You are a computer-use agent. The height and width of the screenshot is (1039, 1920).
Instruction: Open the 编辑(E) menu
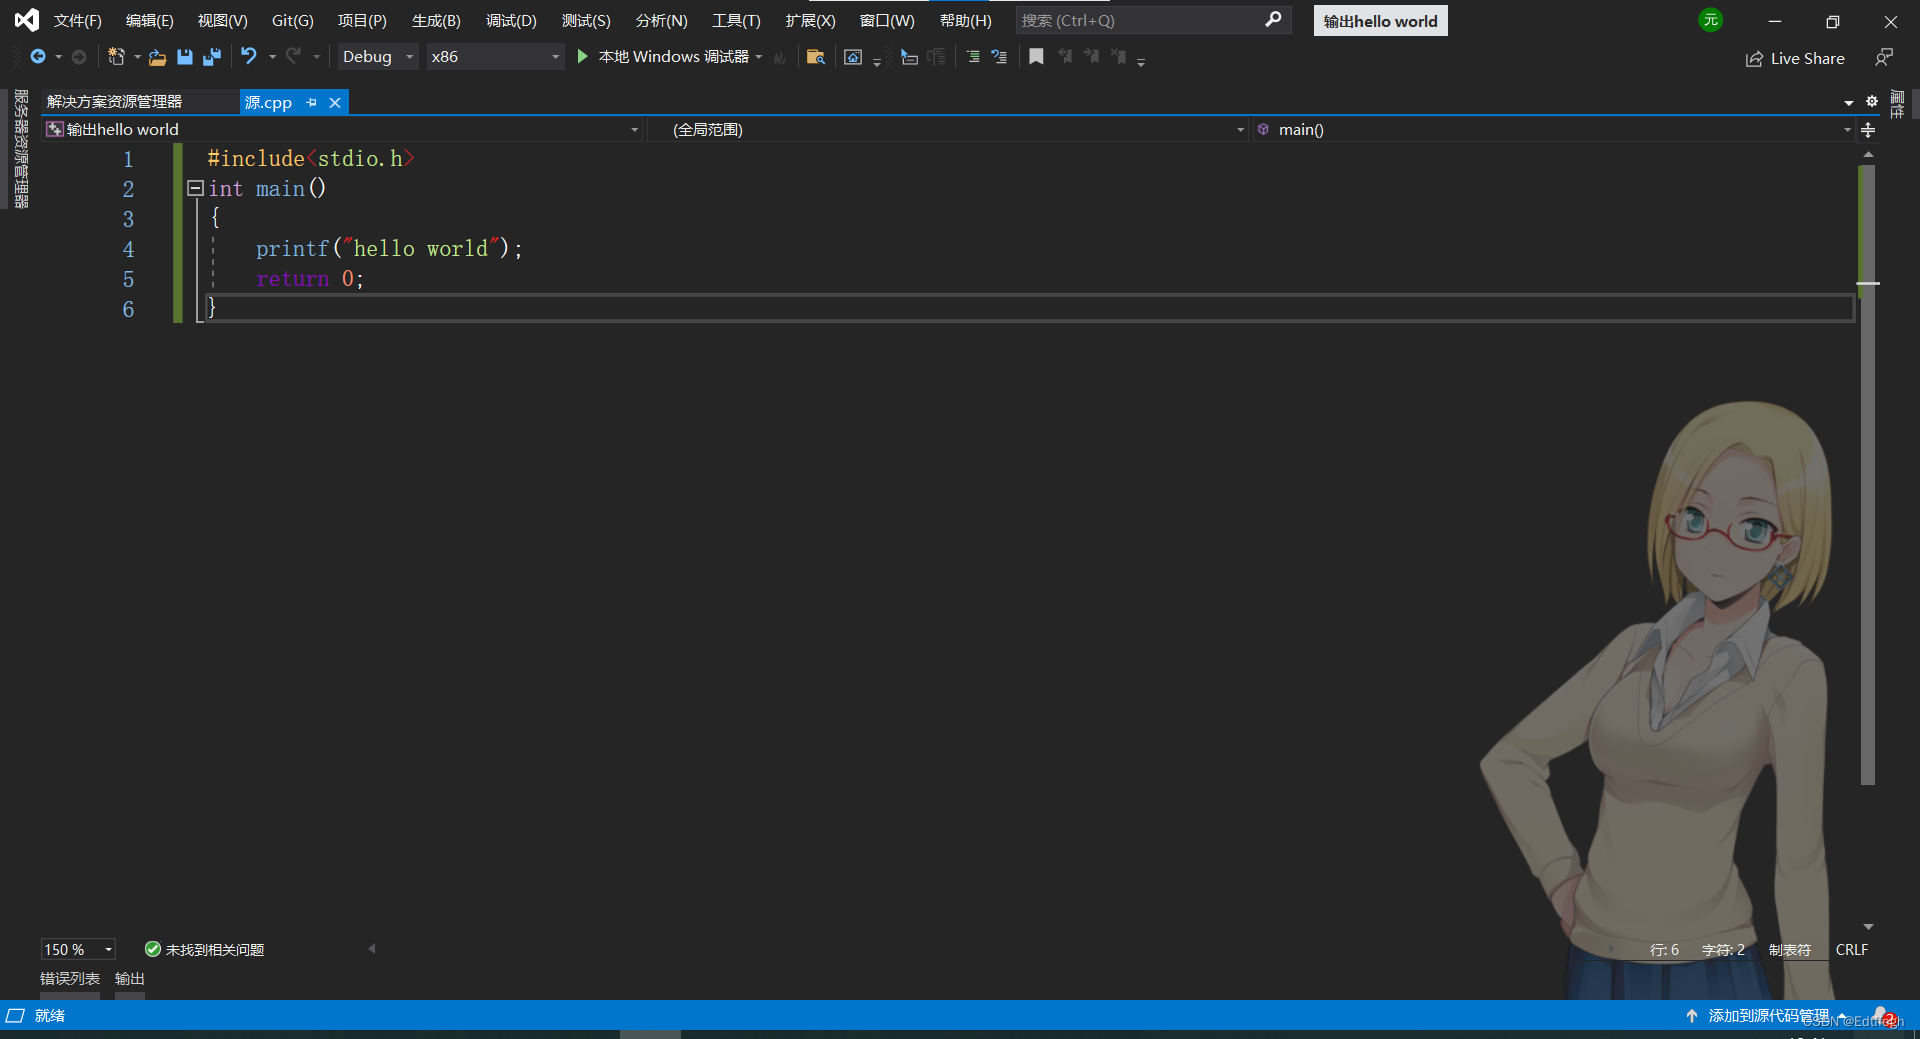150,20
